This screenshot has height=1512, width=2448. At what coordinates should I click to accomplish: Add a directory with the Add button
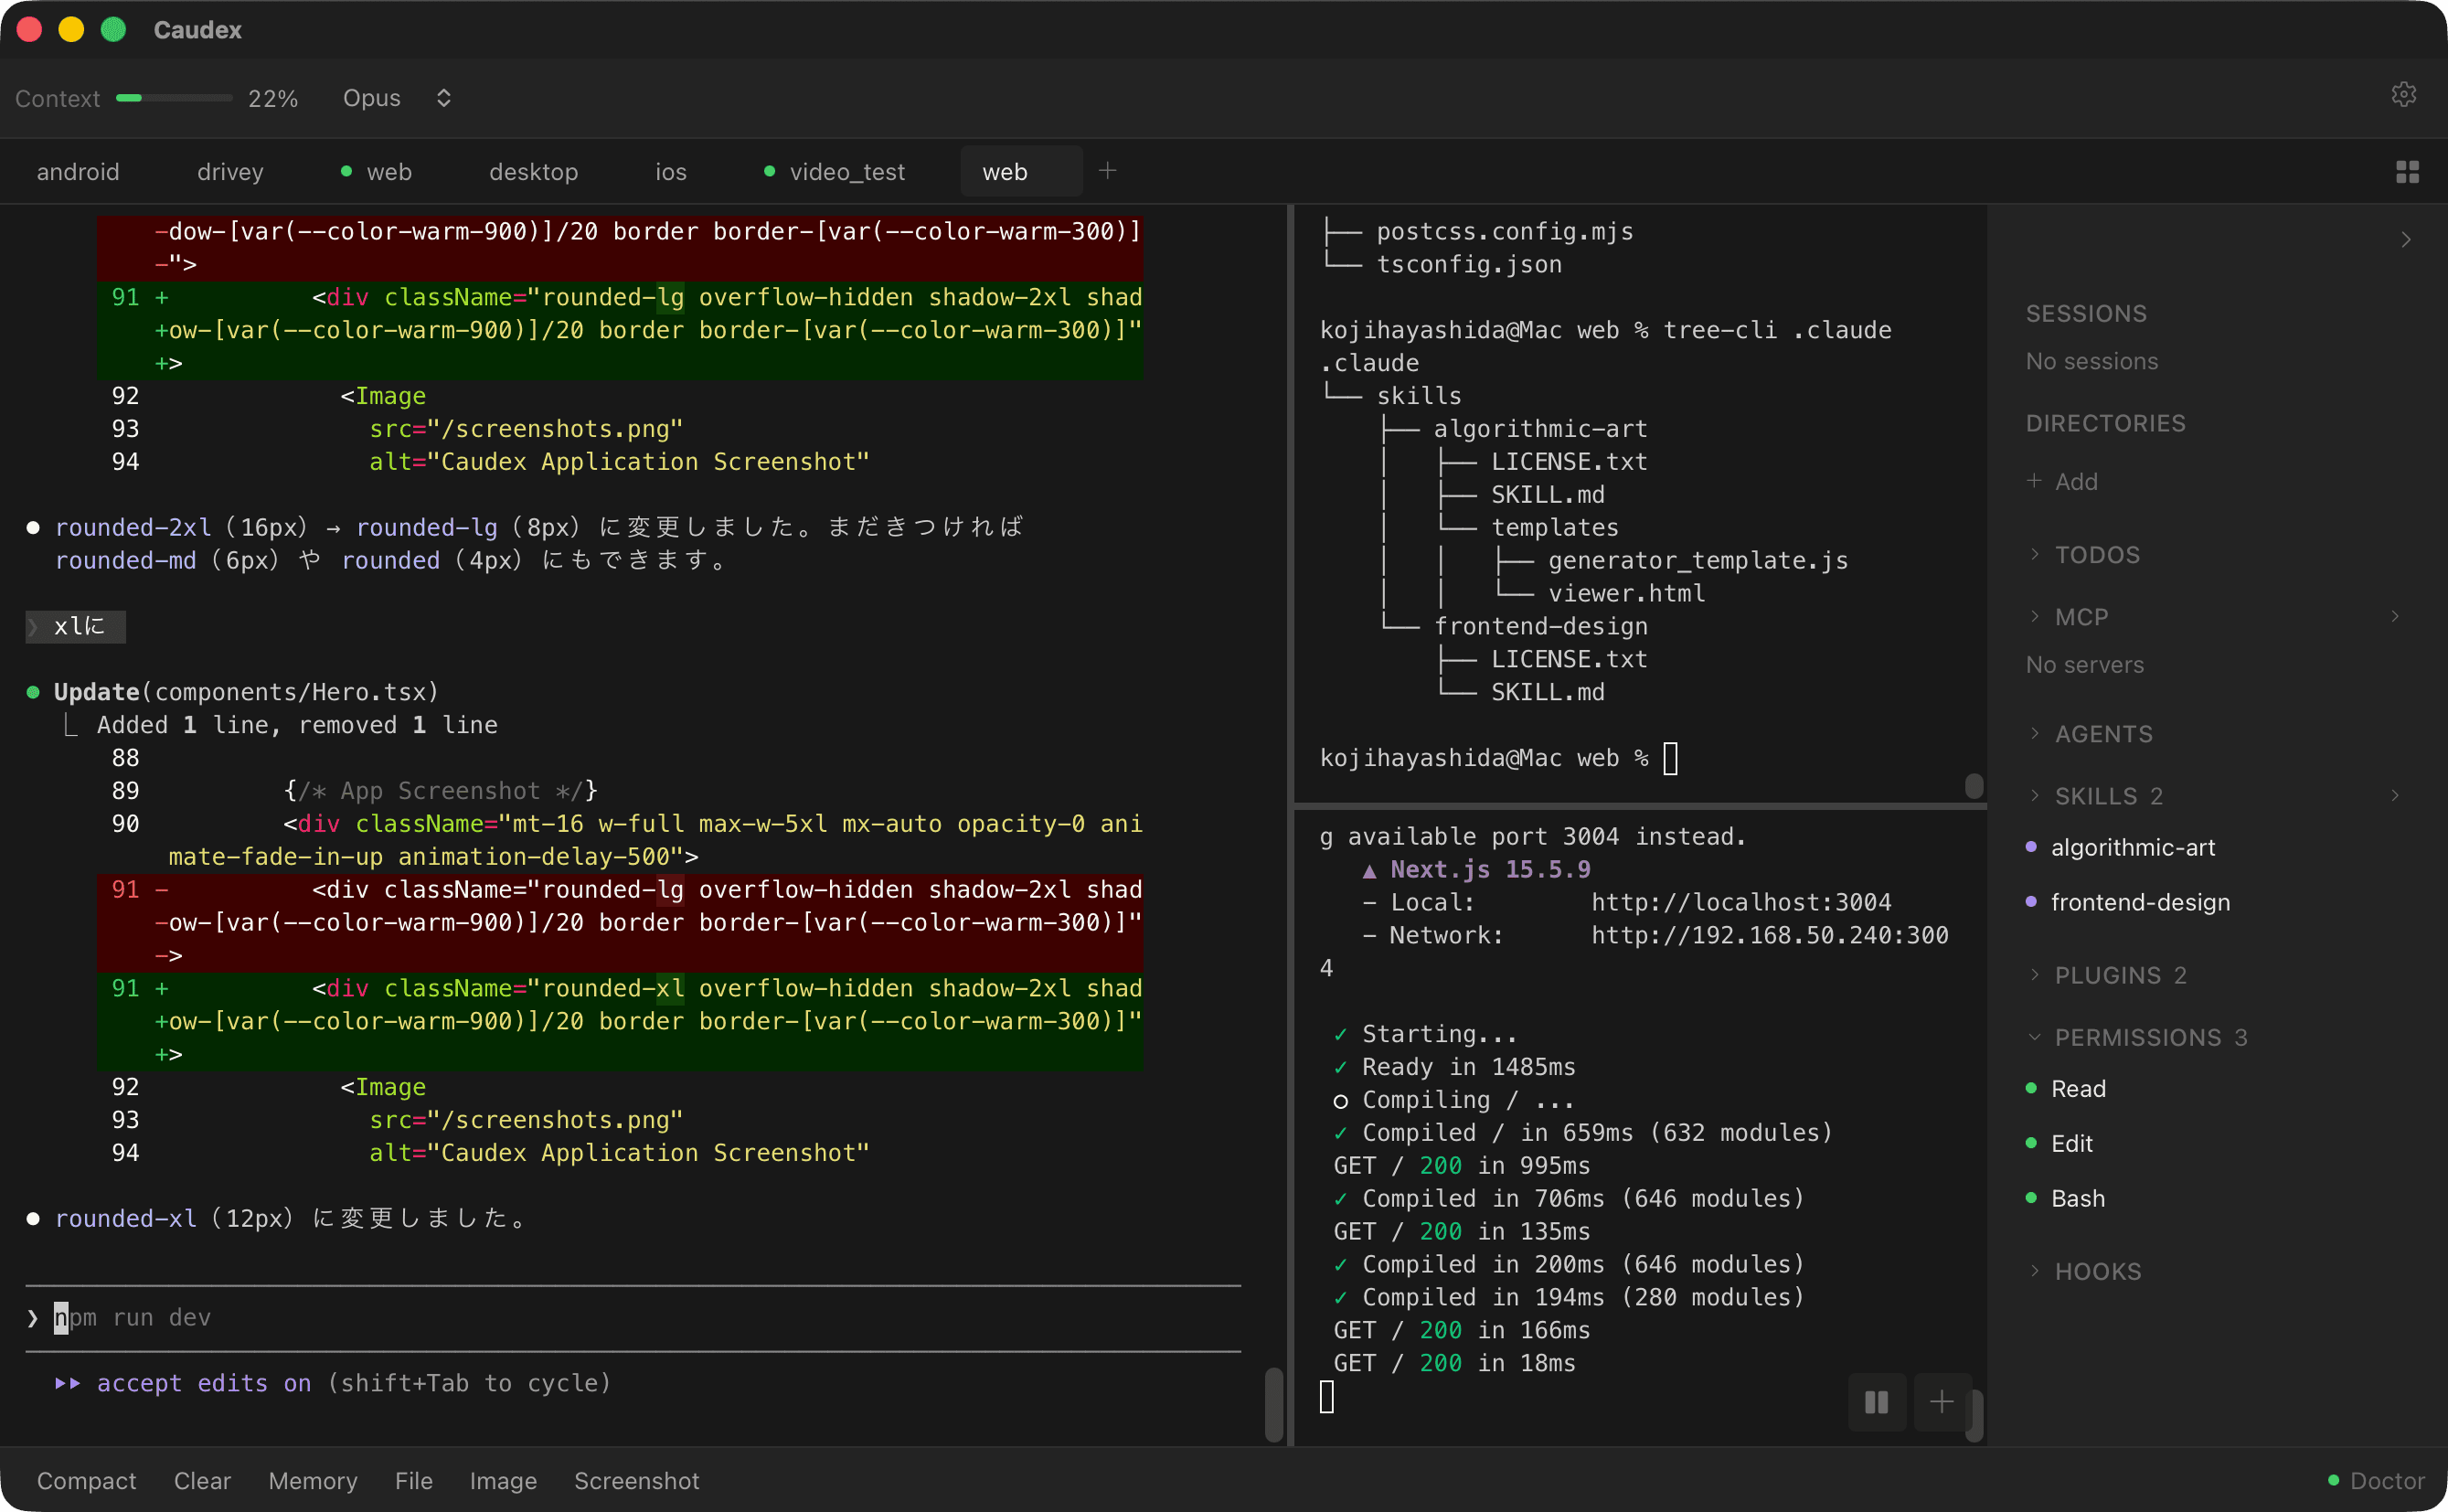click(x=2063, y=481)
